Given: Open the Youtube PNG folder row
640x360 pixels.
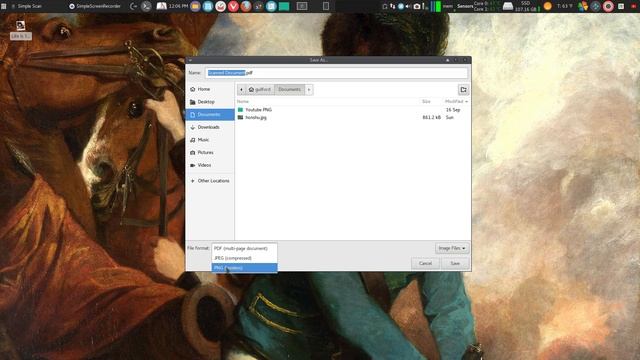Looking at the screenshot, I should (x=352, y=110).
